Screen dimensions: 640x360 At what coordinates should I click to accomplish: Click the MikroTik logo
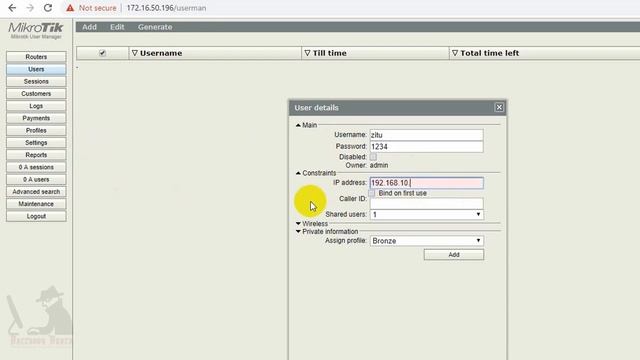click(x=36, y=30)
